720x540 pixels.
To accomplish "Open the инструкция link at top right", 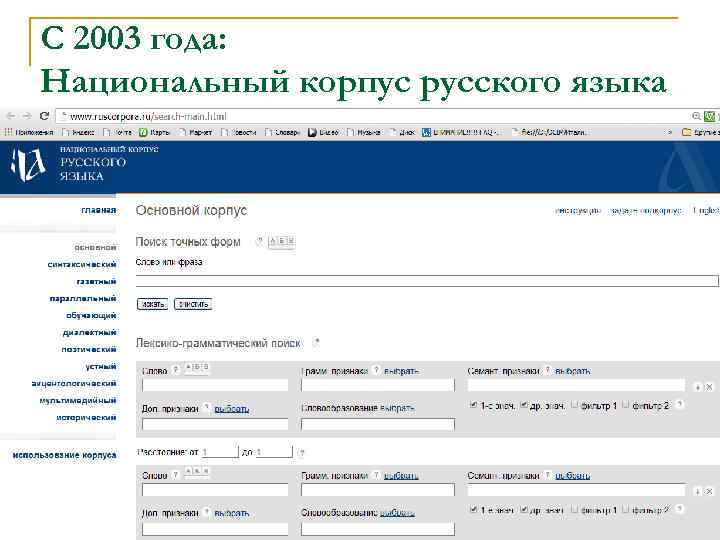I will pos(578,211).
